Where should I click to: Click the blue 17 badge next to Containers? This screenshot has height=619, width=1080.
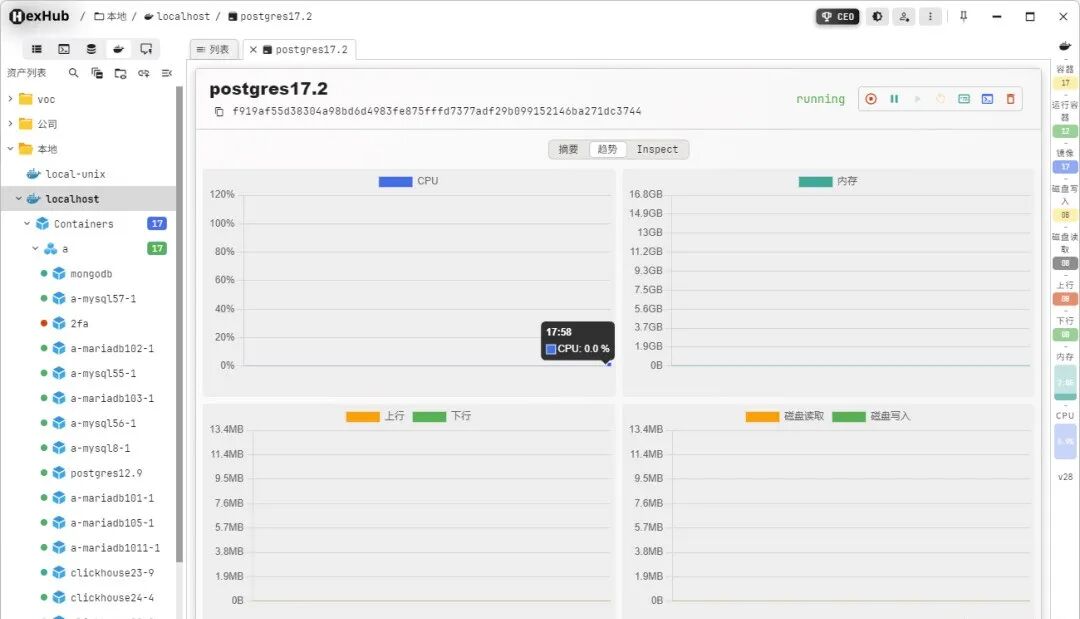[x=157, y=224]
